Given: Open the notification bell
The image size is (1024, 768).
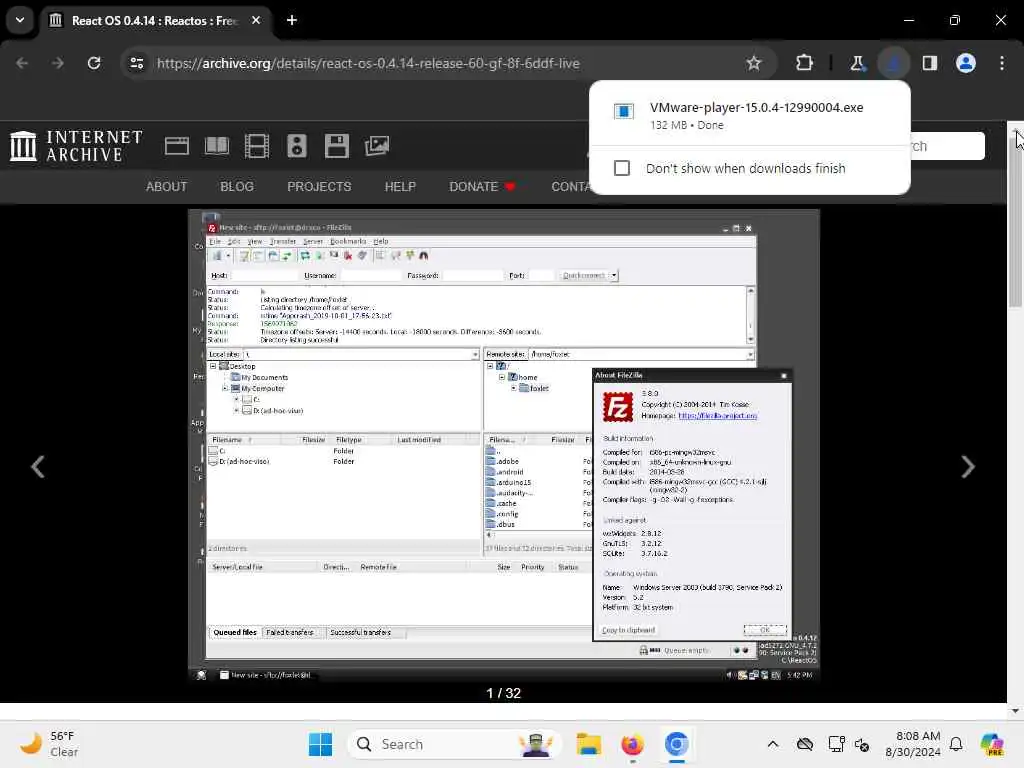Looking at the screenshot, I should click(x=956, y=744).
